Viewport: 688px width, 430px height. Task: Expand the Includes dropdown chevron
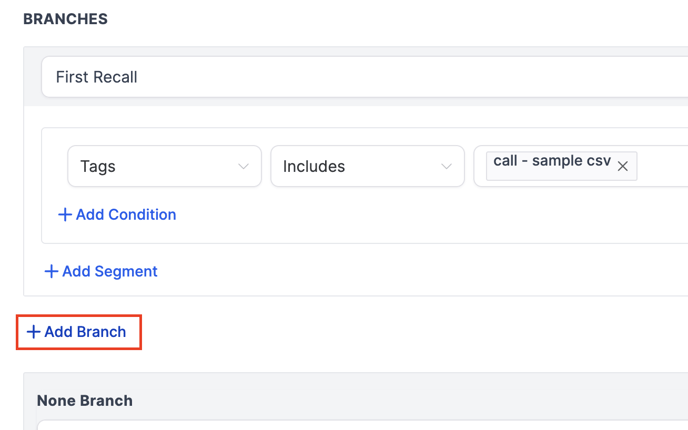(446, 167)
